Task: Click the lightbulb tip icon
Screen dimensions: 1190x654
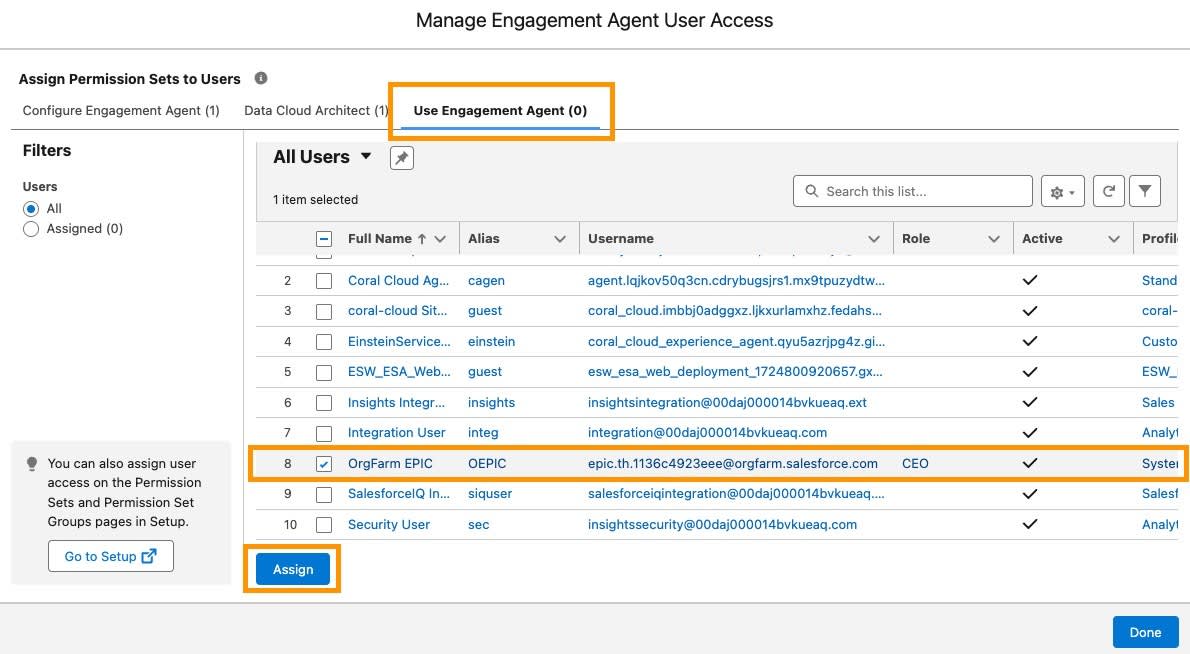Action: click(32, 464)
